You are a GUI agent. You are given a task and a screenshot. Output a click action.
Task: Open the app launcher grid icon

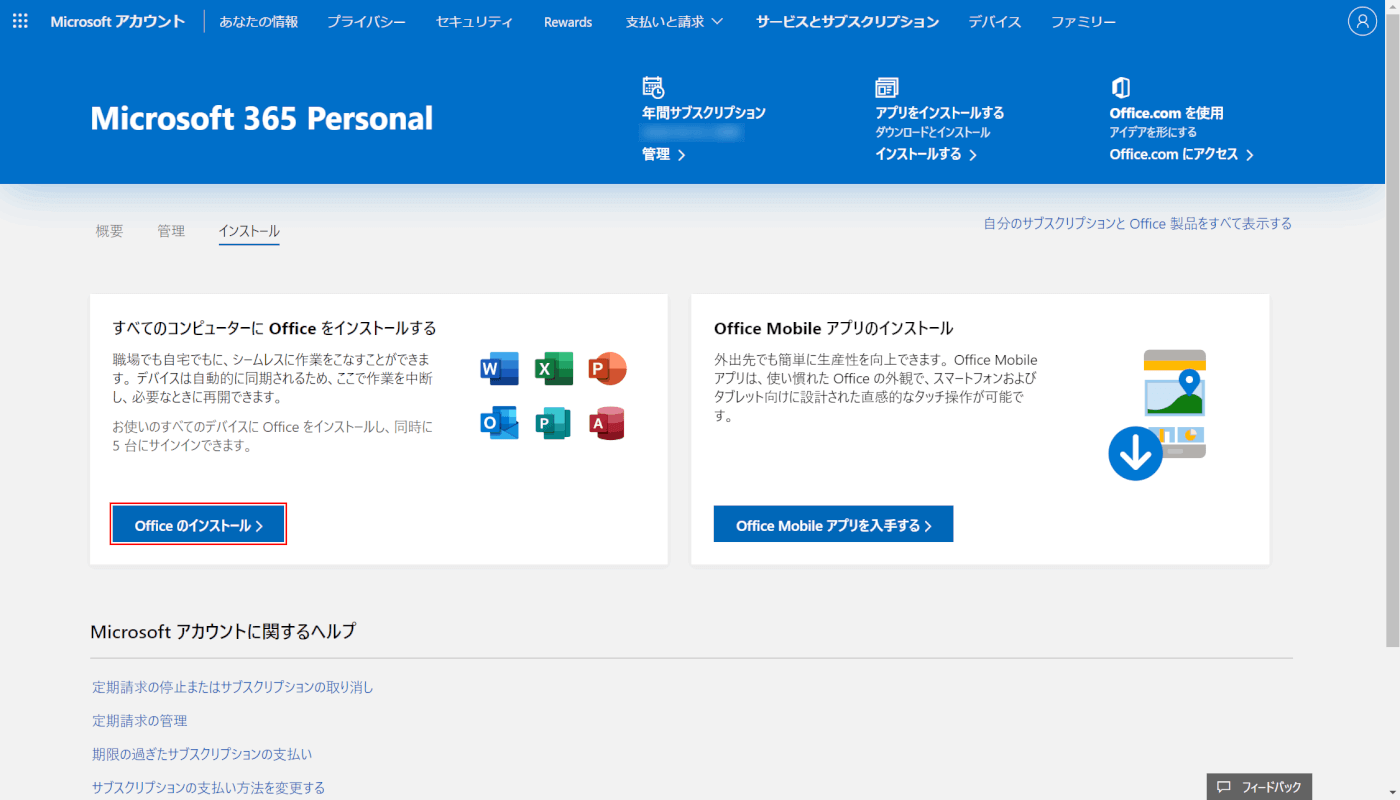(x=20, y=21)
